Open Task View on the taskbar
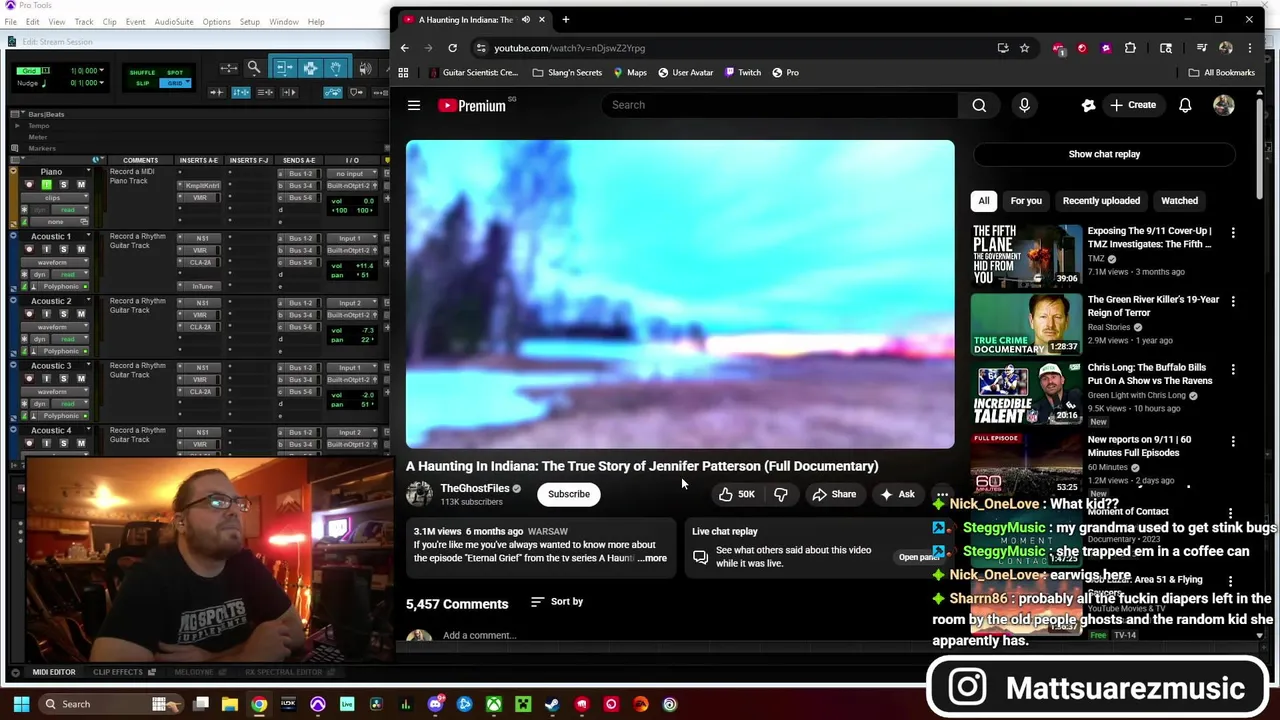The image size is (1280, 720). tap(201, 704)
